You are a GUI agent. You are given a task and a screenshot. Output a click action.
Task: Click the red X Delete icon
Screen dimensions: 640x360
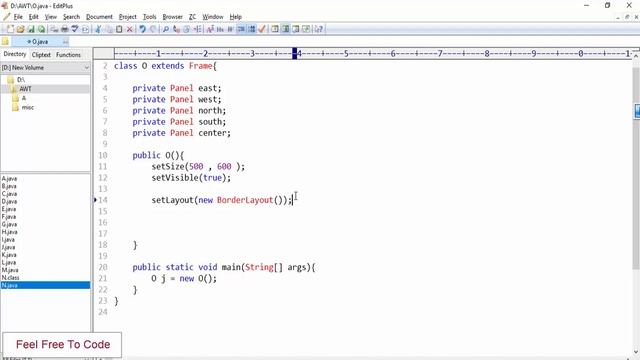(129, 29)
